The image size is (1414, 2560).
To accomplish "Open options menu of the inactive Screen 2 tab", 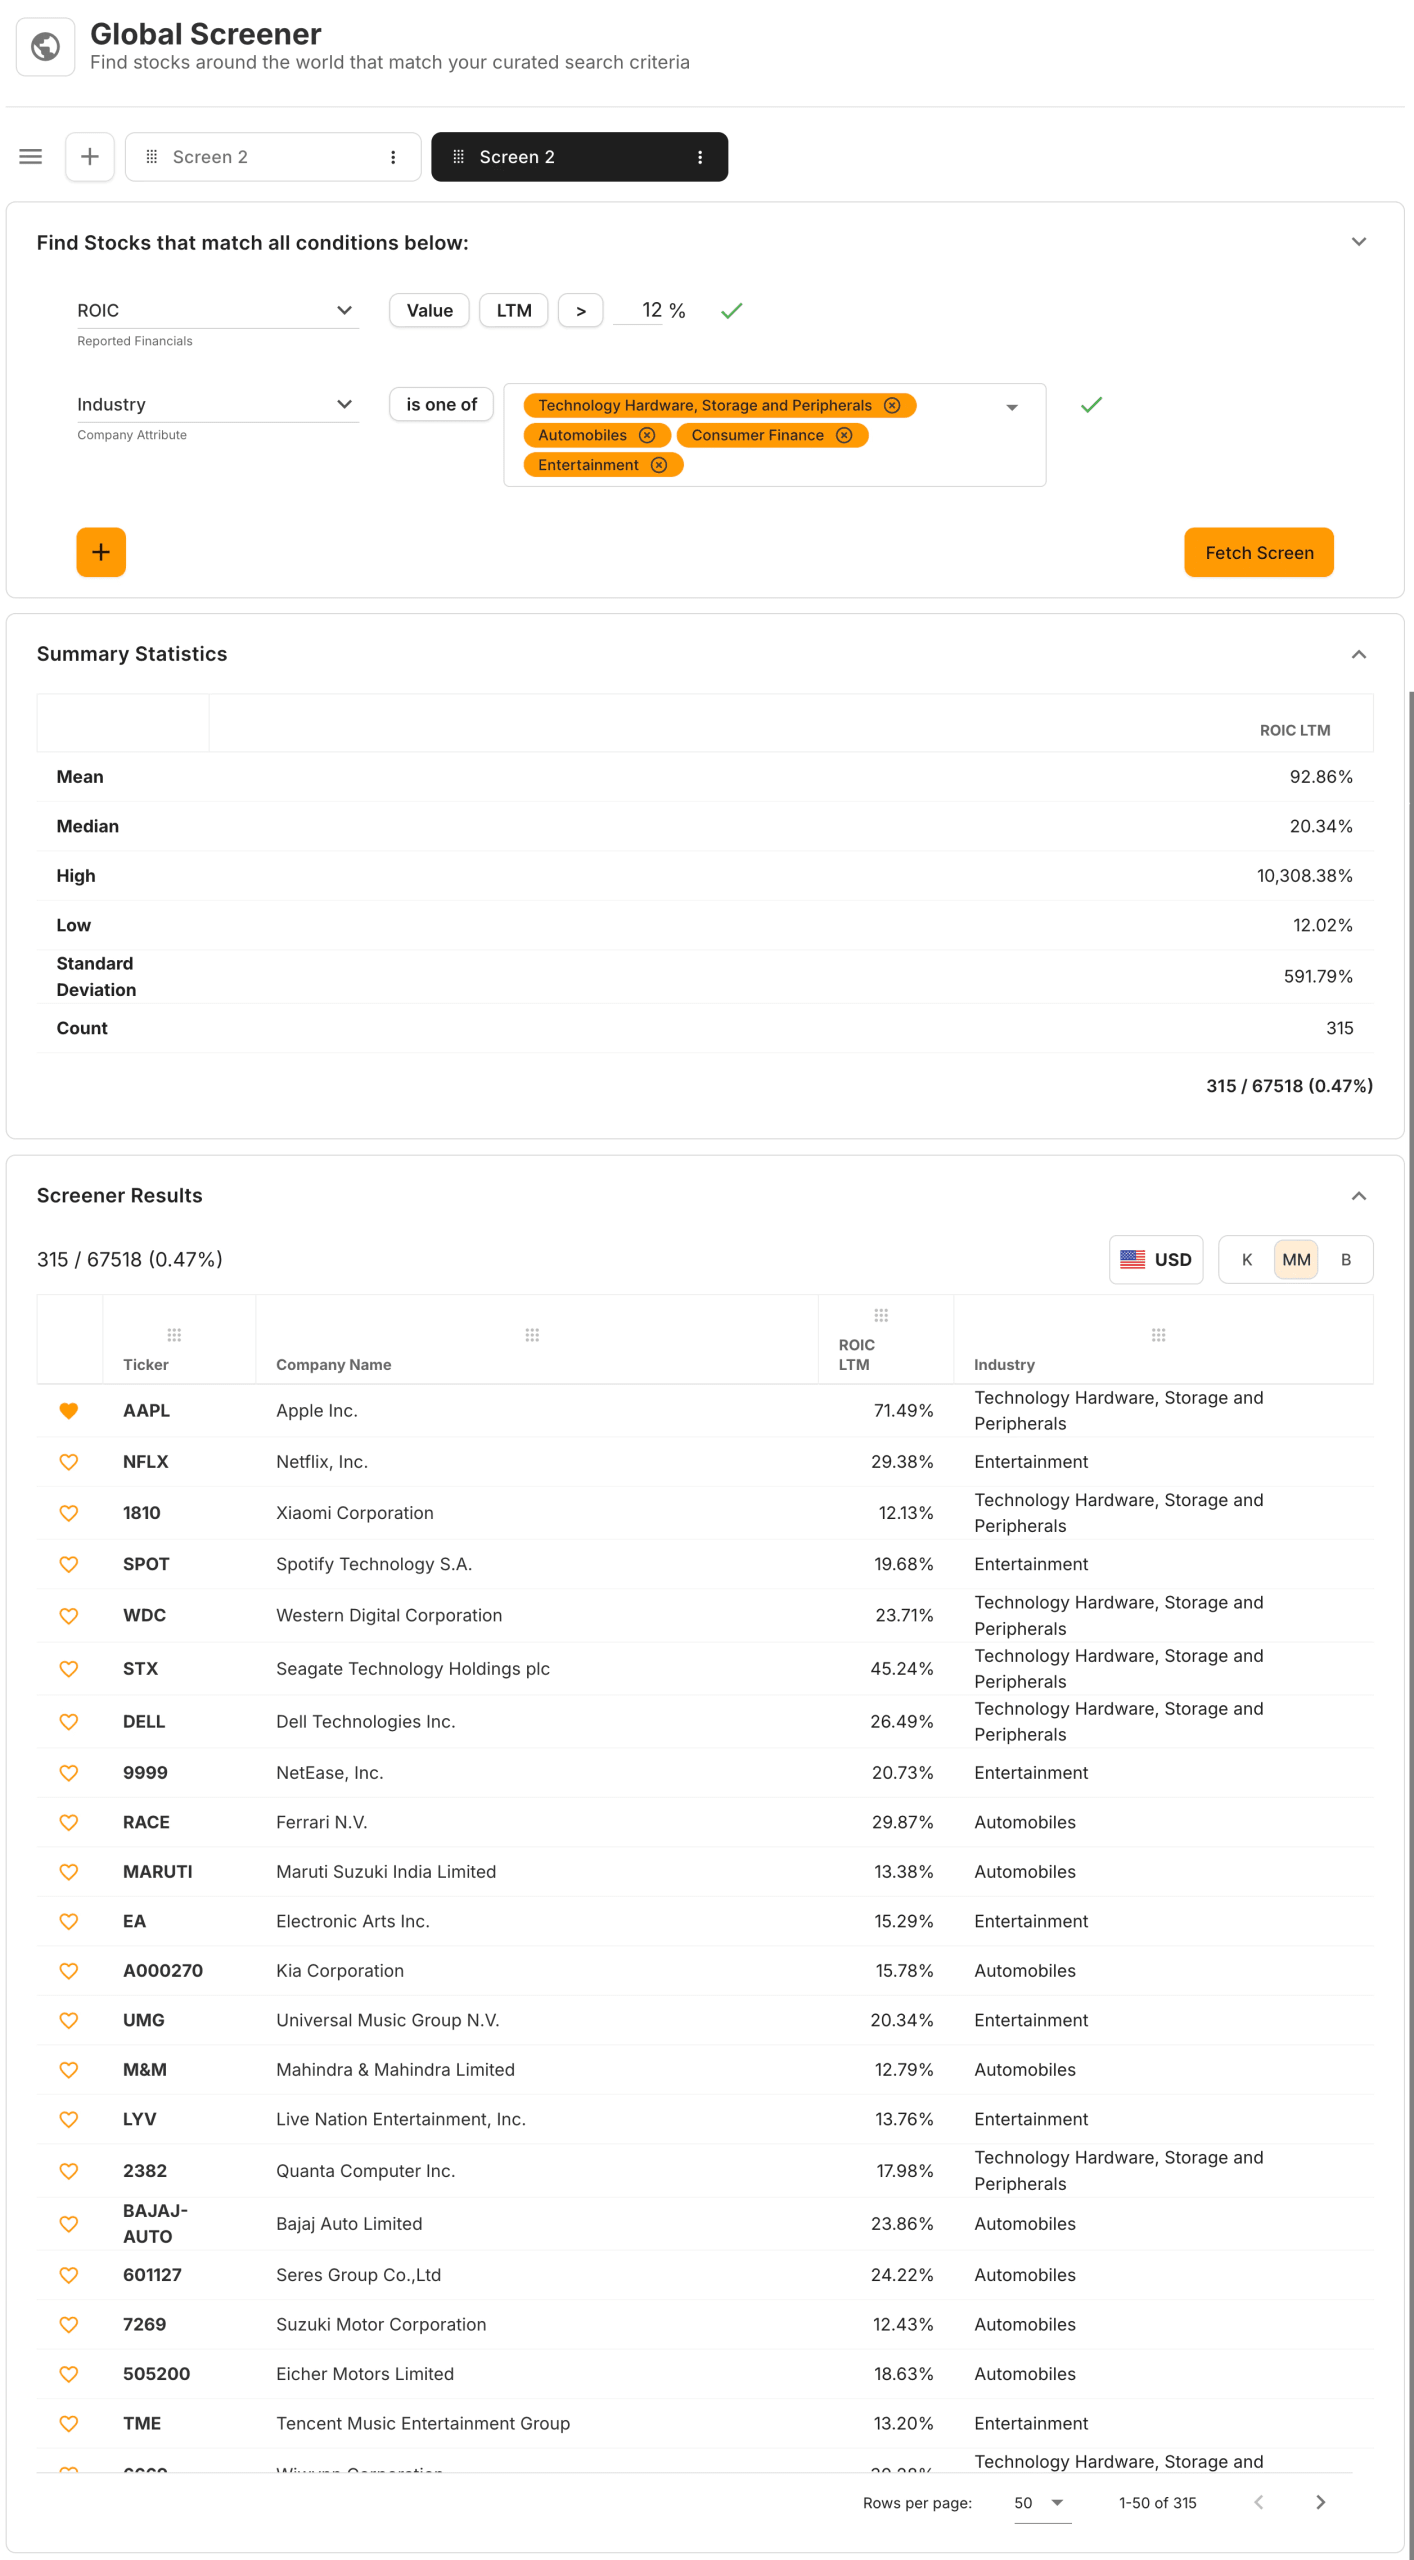I will point(393,157).
